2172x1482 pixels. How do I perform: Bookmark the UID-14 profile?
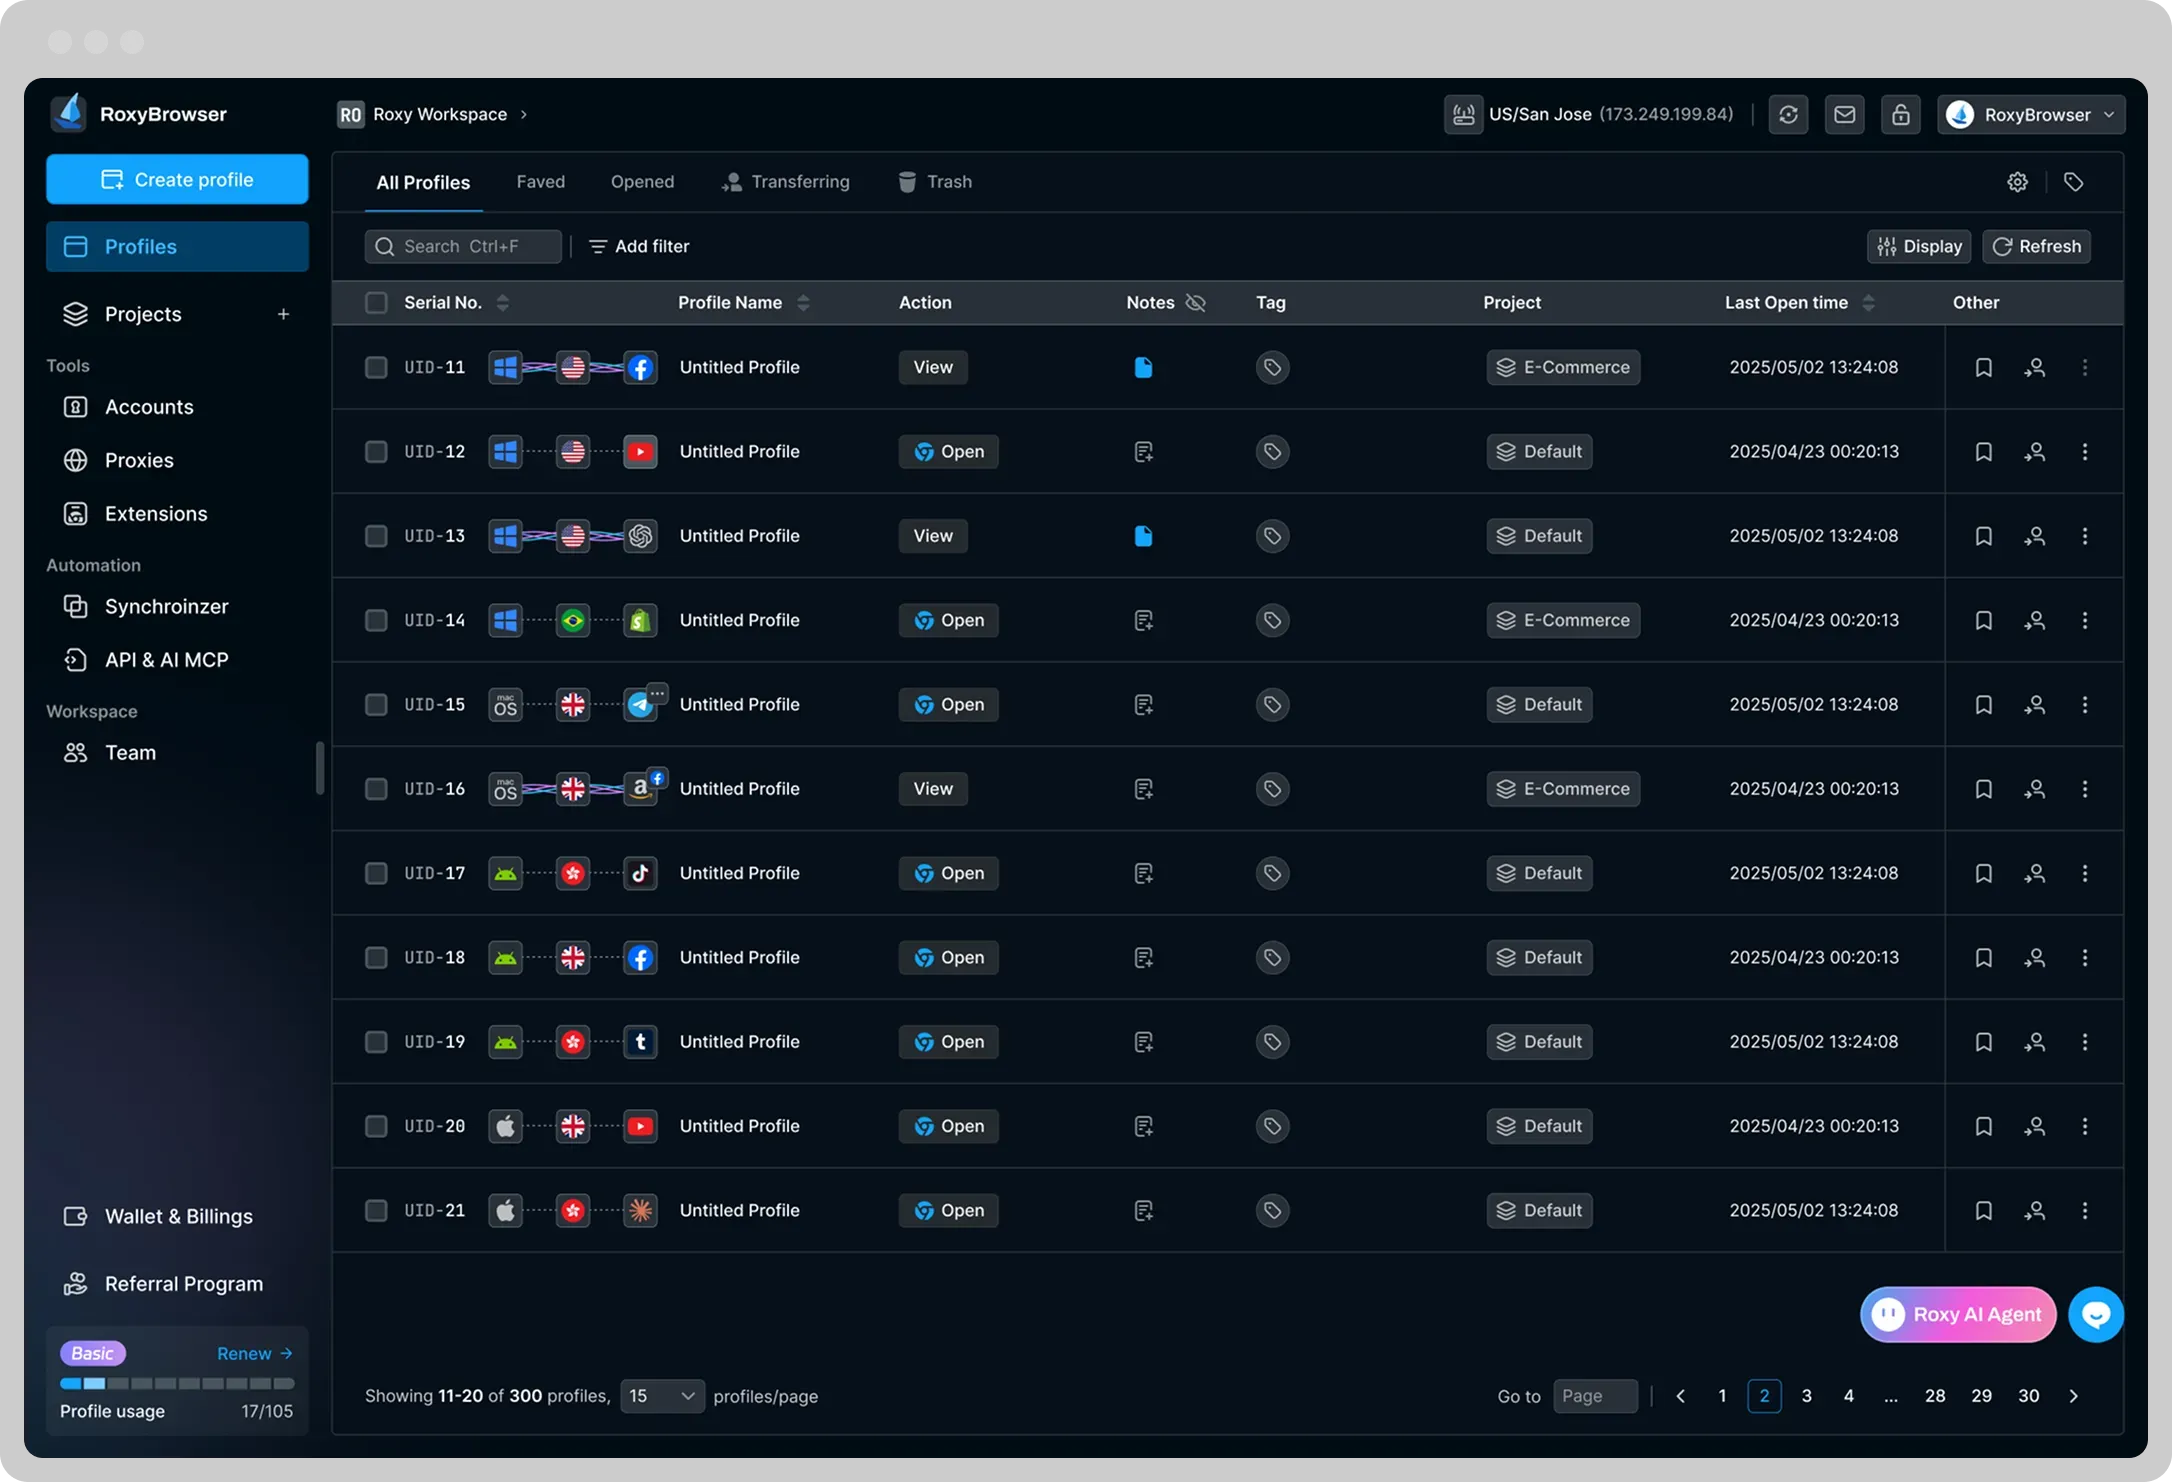pos(1983,620)
